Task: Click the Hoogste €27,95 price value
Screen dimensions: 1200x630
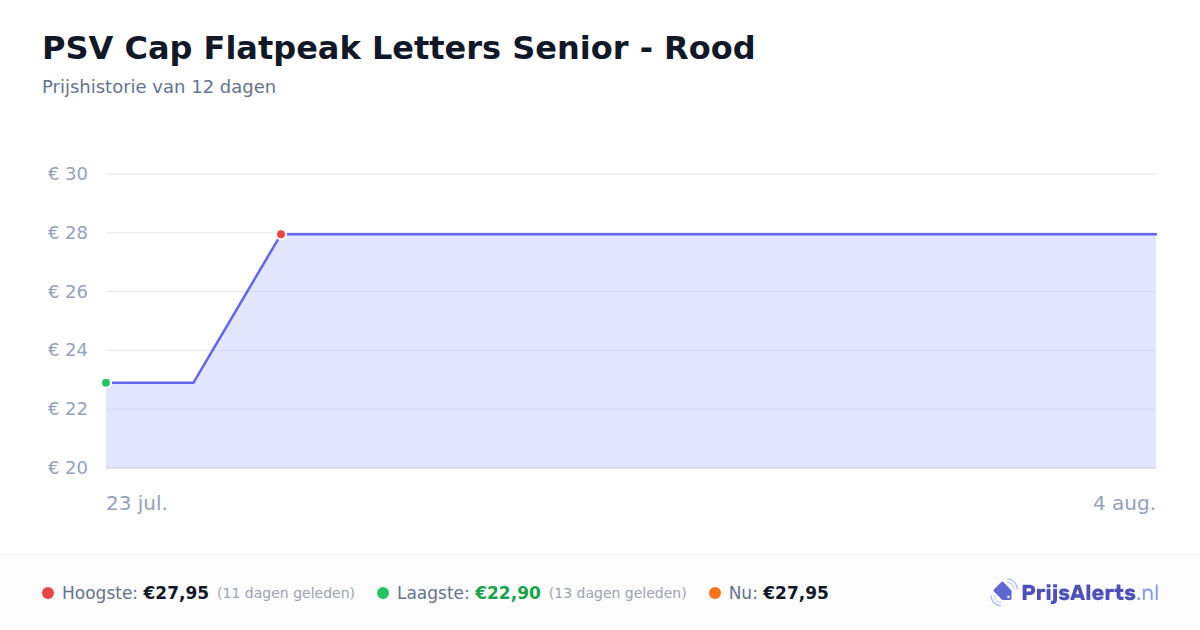Action: tap(176, 593)
